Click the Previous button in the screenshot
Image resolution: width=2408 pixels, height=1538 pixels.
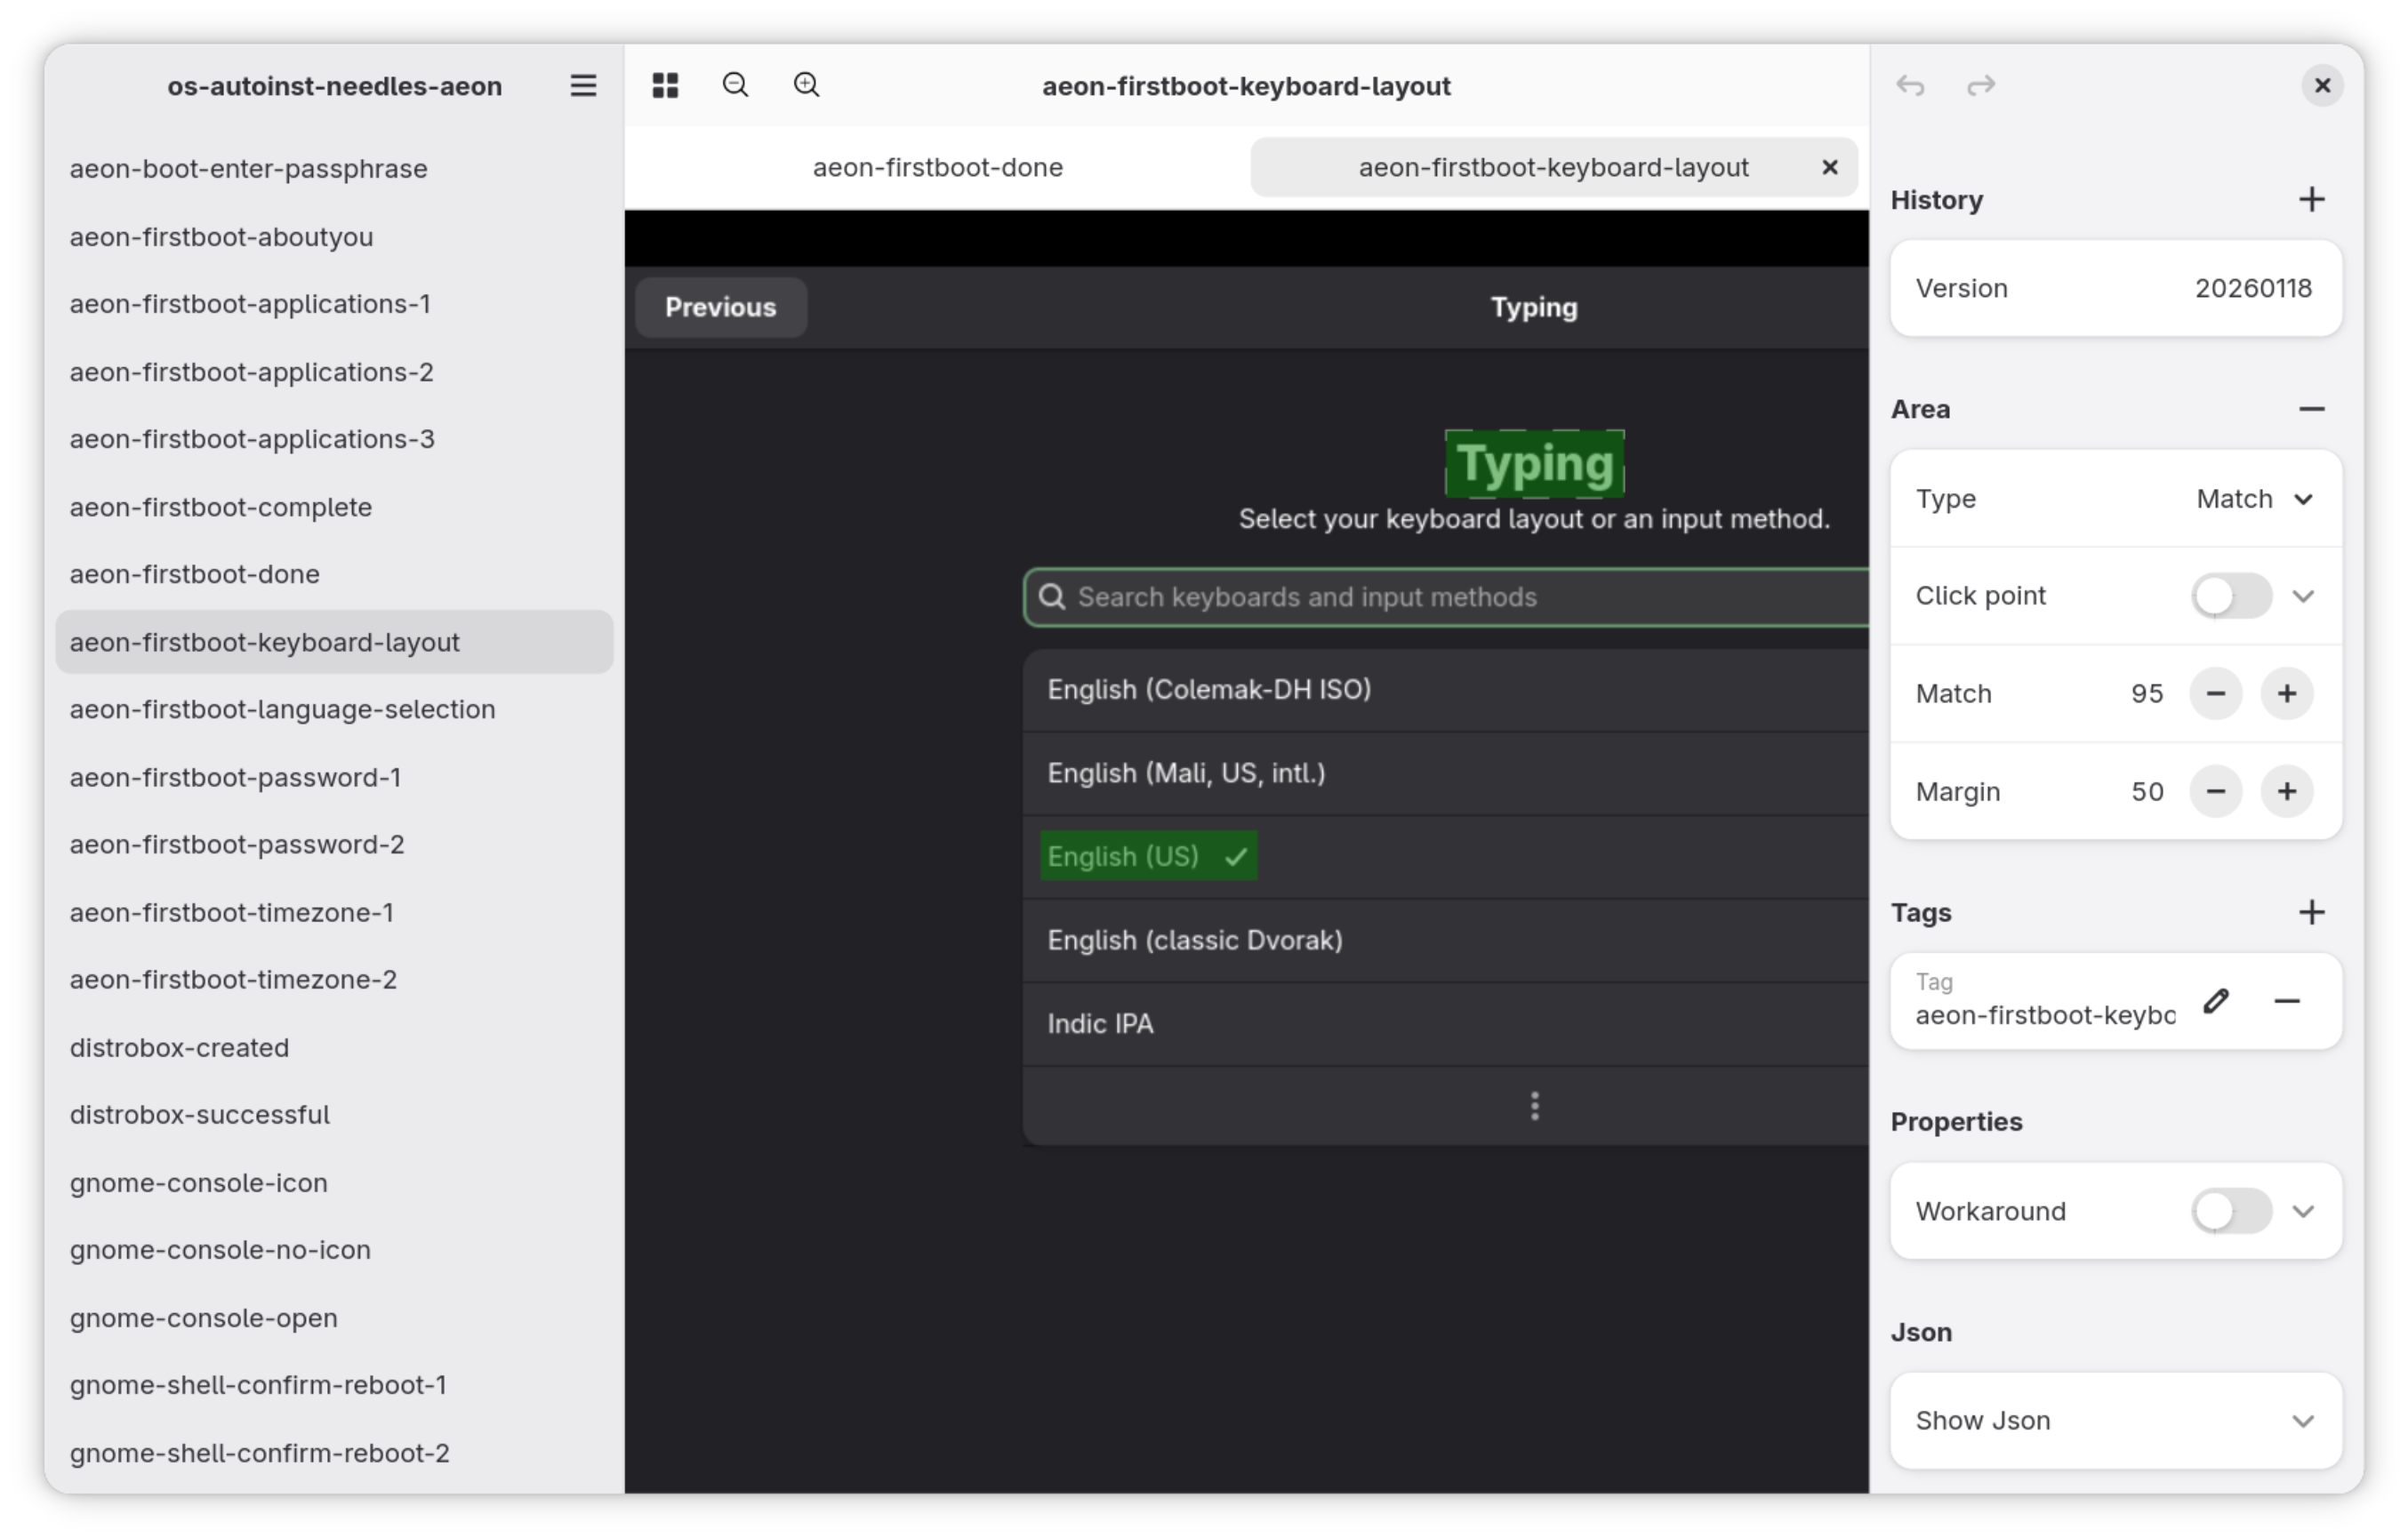coord(721,307)
